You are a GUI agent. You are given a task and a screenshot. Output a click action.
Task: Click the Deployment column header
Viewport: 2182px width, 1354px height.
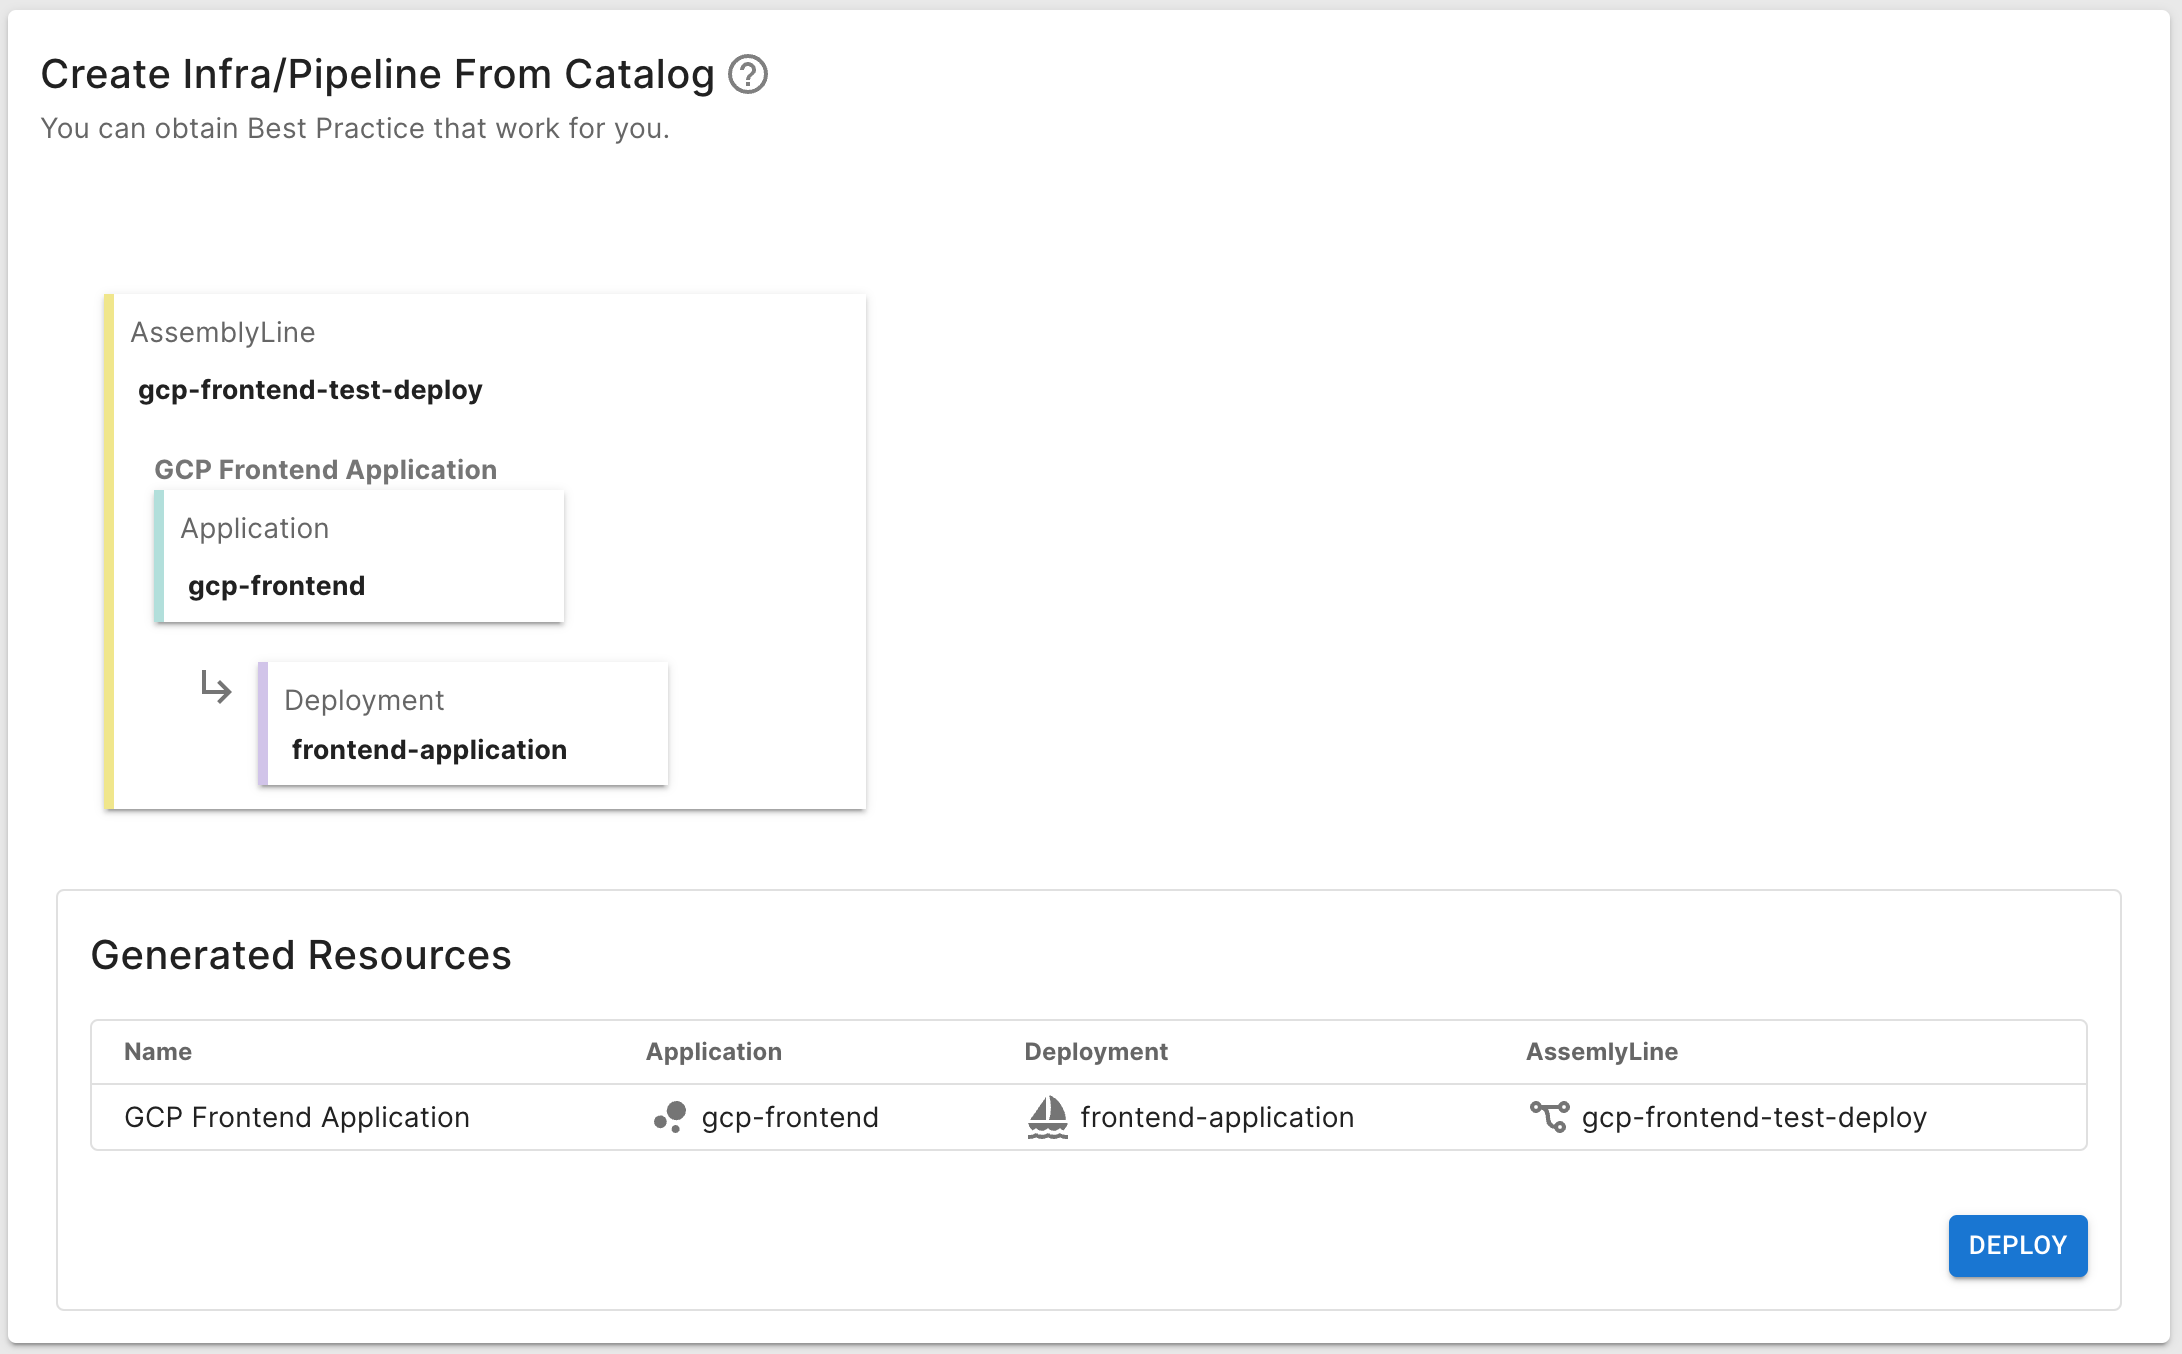click(x=1095, y=1052)
